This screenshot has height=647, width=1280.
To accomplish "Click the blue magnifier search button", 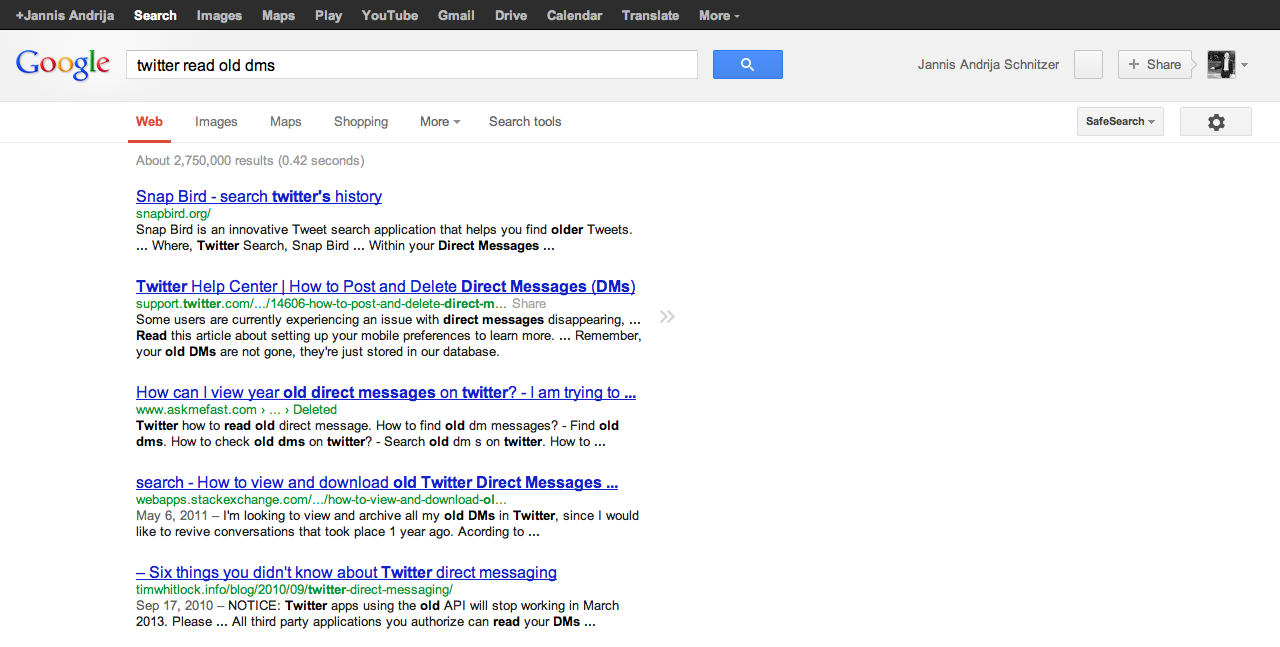I will coord(747,64).
